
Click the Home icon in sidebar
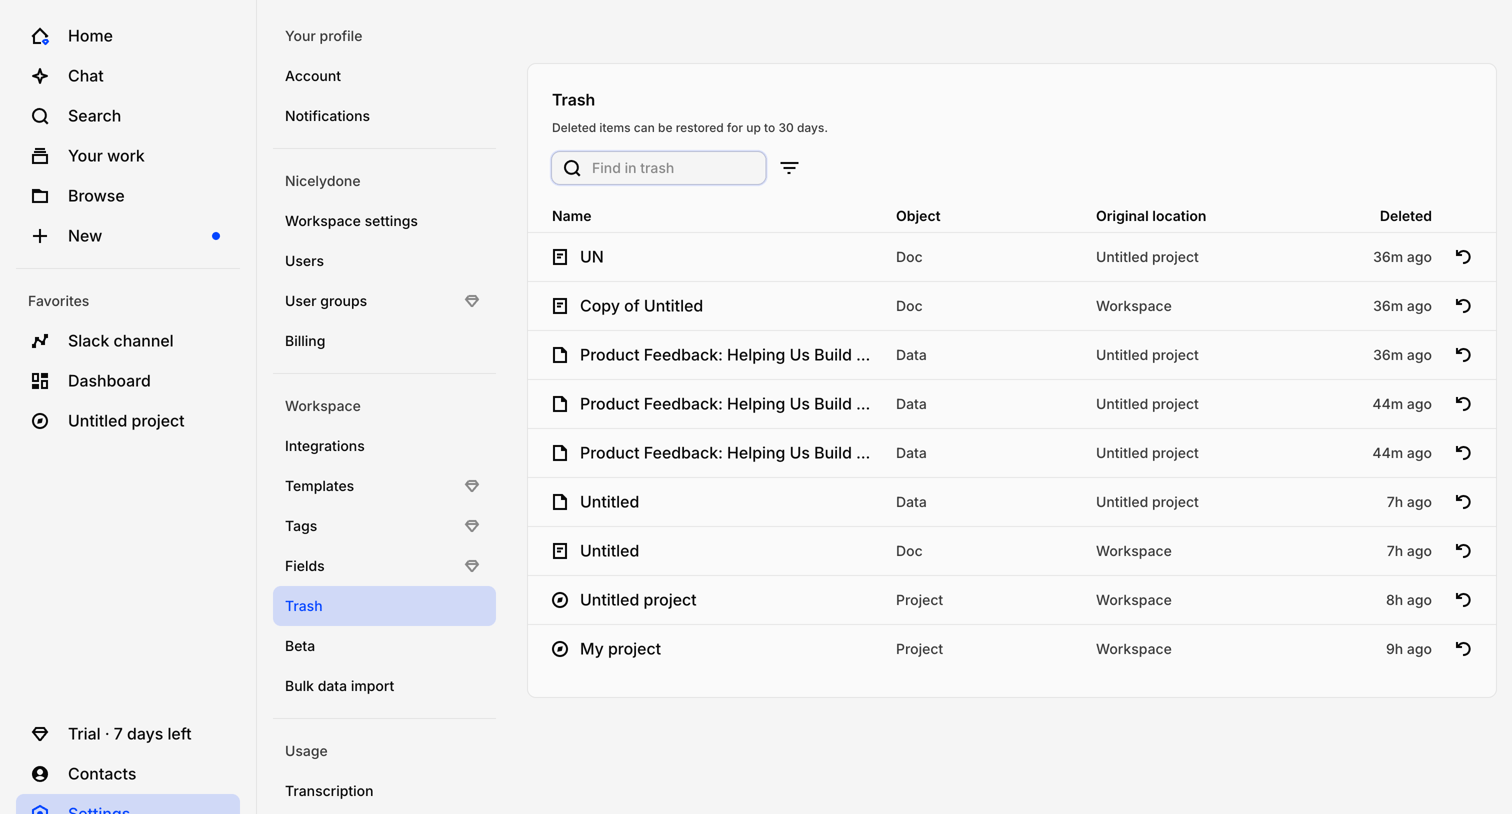click(x=40, y=36)
